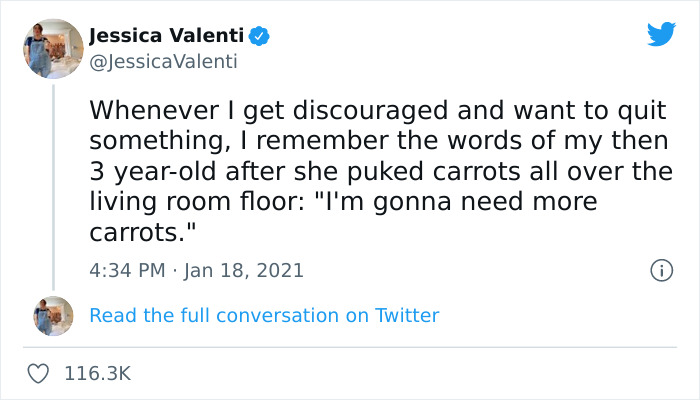Image resolution: width=700 pixels, height=400 pixels.
Task: Click the Jessica Valenti display name
Action: point(166,37)
